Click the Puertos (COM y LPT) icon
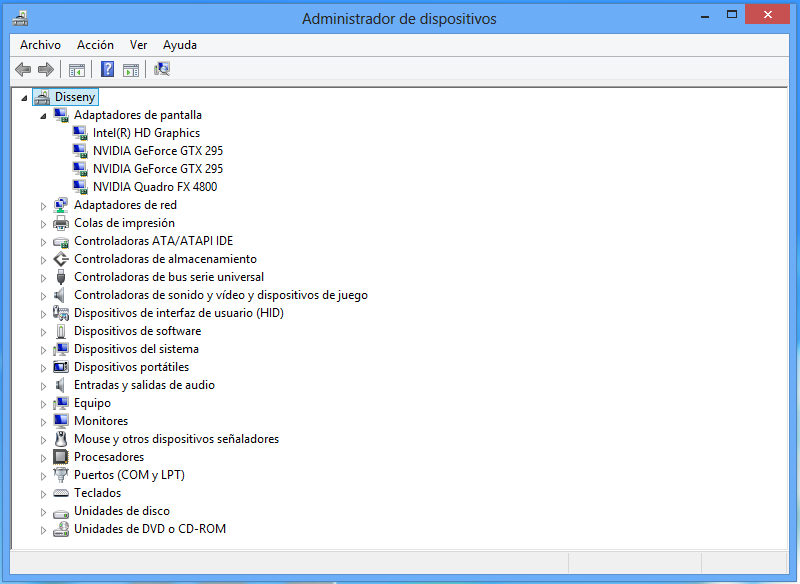The height and width of the screenshot is (584, 800). coord(61,475)
